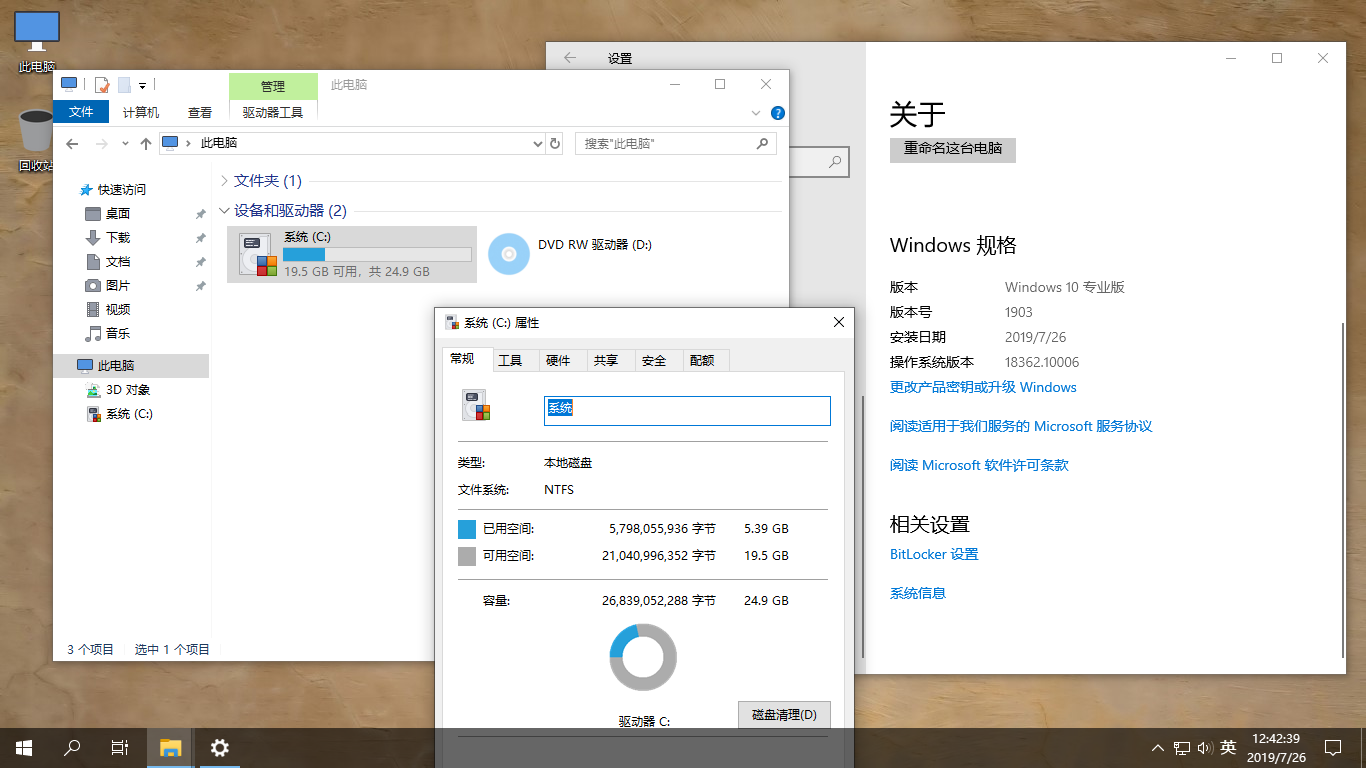Expand the 文件夹 group

pos(224,181)
